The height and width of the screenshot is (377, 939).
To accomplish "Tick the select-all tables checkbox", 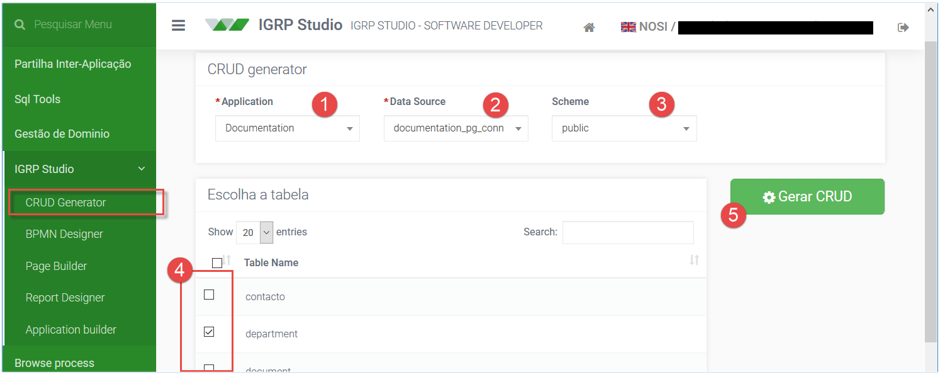I will pyautogui.click(x=217, y=262).
